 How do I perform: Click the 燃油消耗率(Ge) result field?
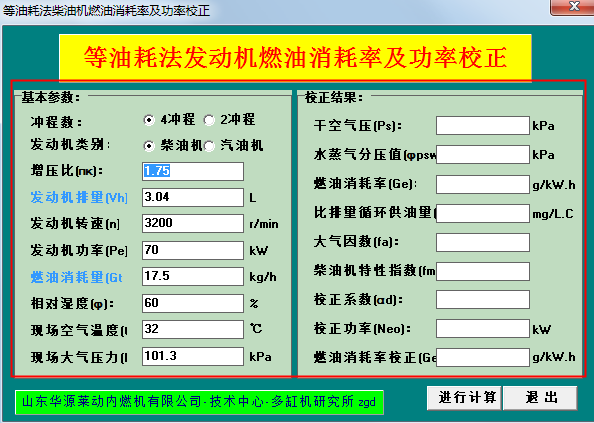click(483, 184)
